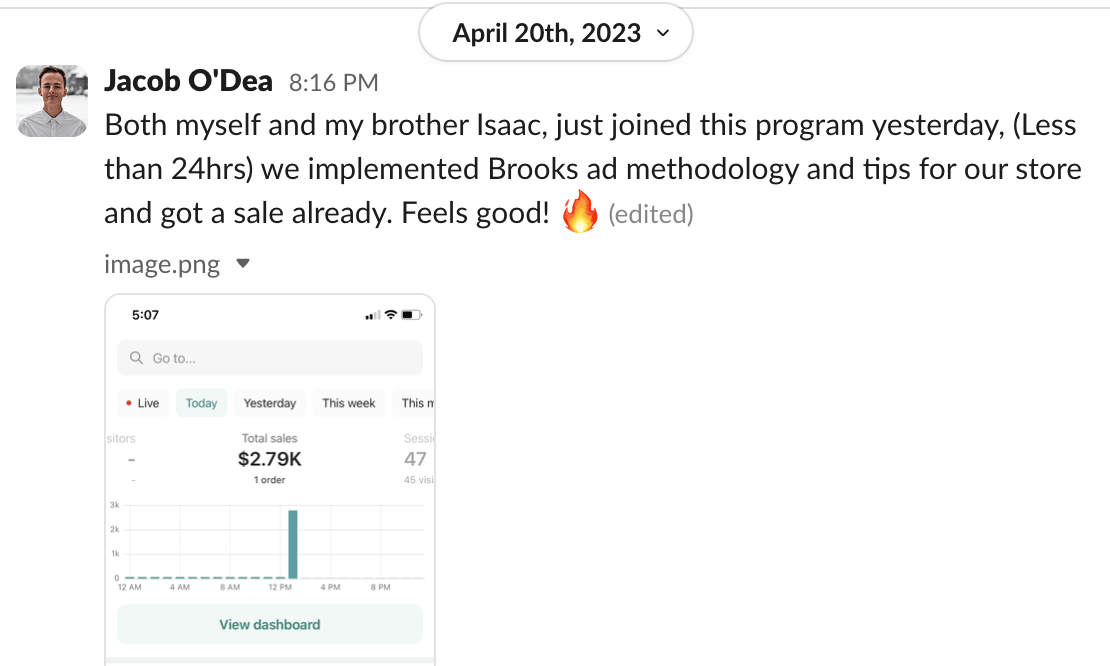Collapse the image.png attachment arrow
This screenshot has width=1110, height=666.
click(242, 265)
